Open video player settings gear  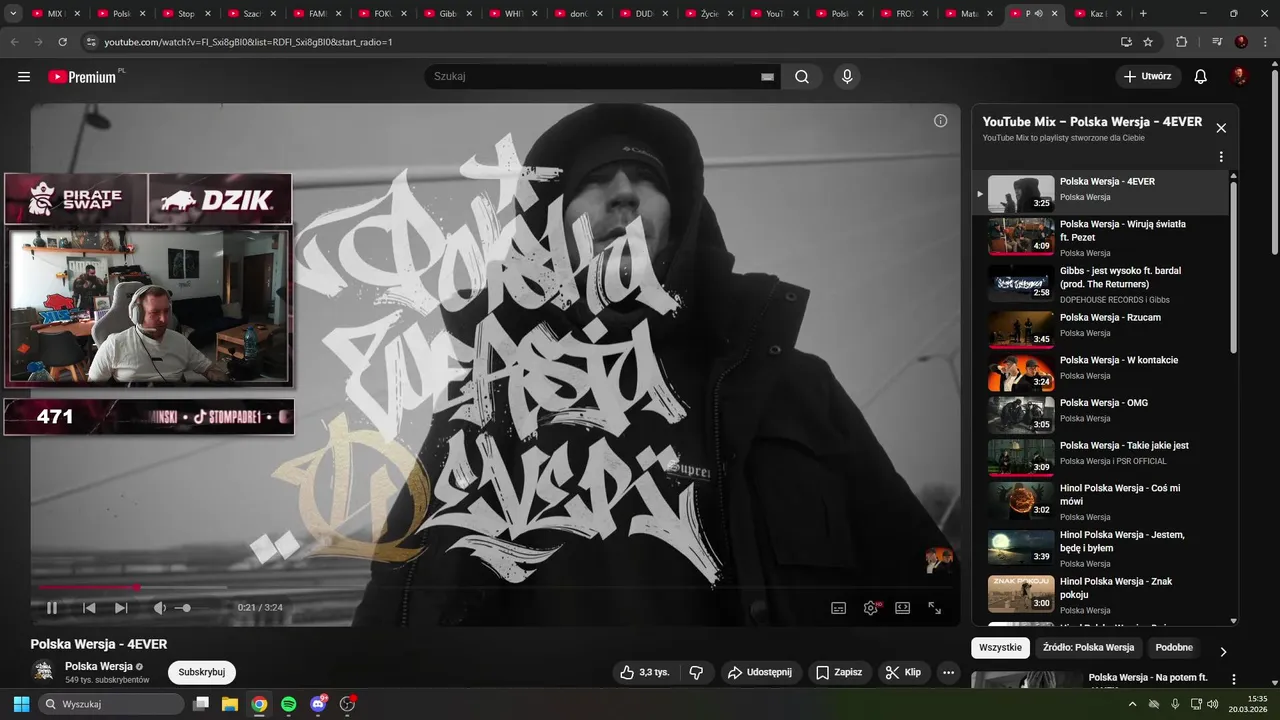871,608
